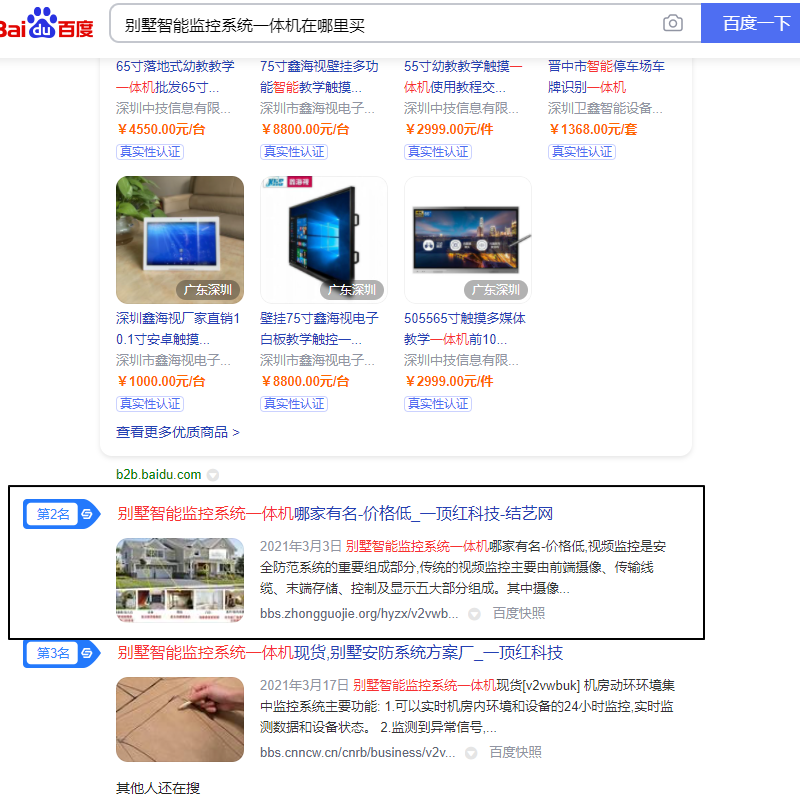Open 百度快照 for the cnncw.cn result
Image resolution: width=800 pixels, height=800 pixels.
tap(515, 753)
